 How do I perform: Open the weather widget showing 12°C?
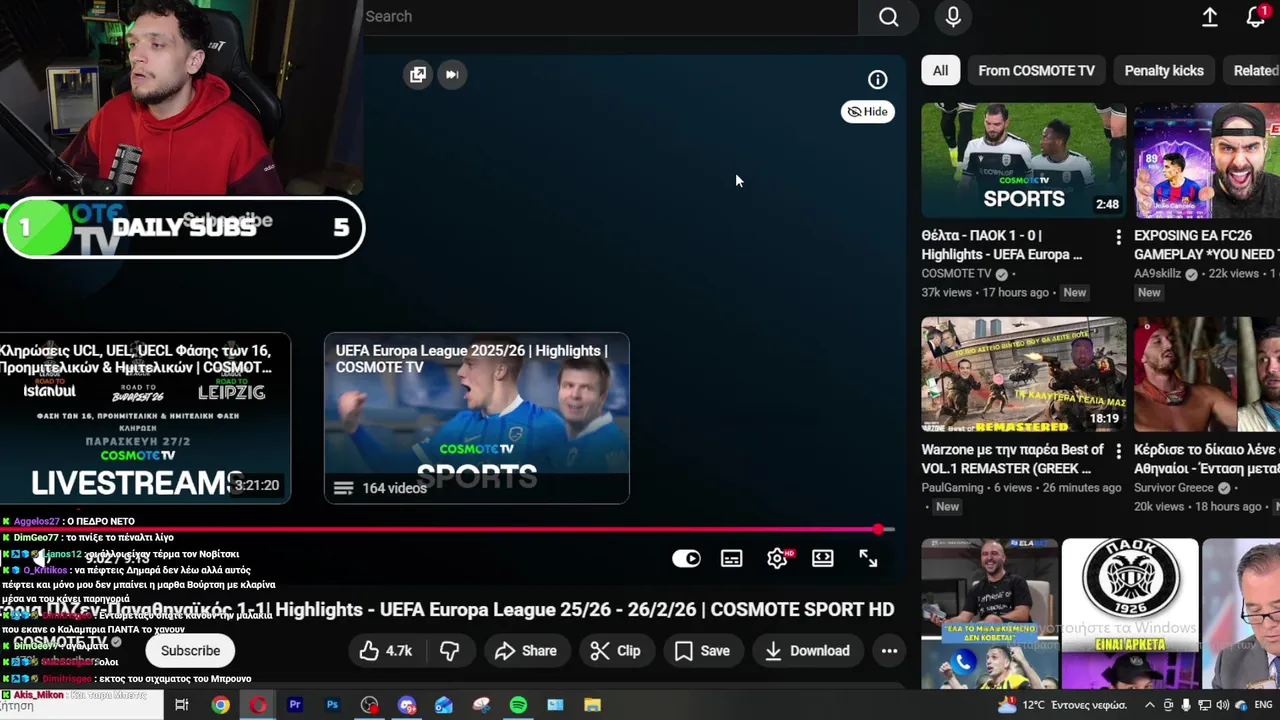coord(1061,705)
